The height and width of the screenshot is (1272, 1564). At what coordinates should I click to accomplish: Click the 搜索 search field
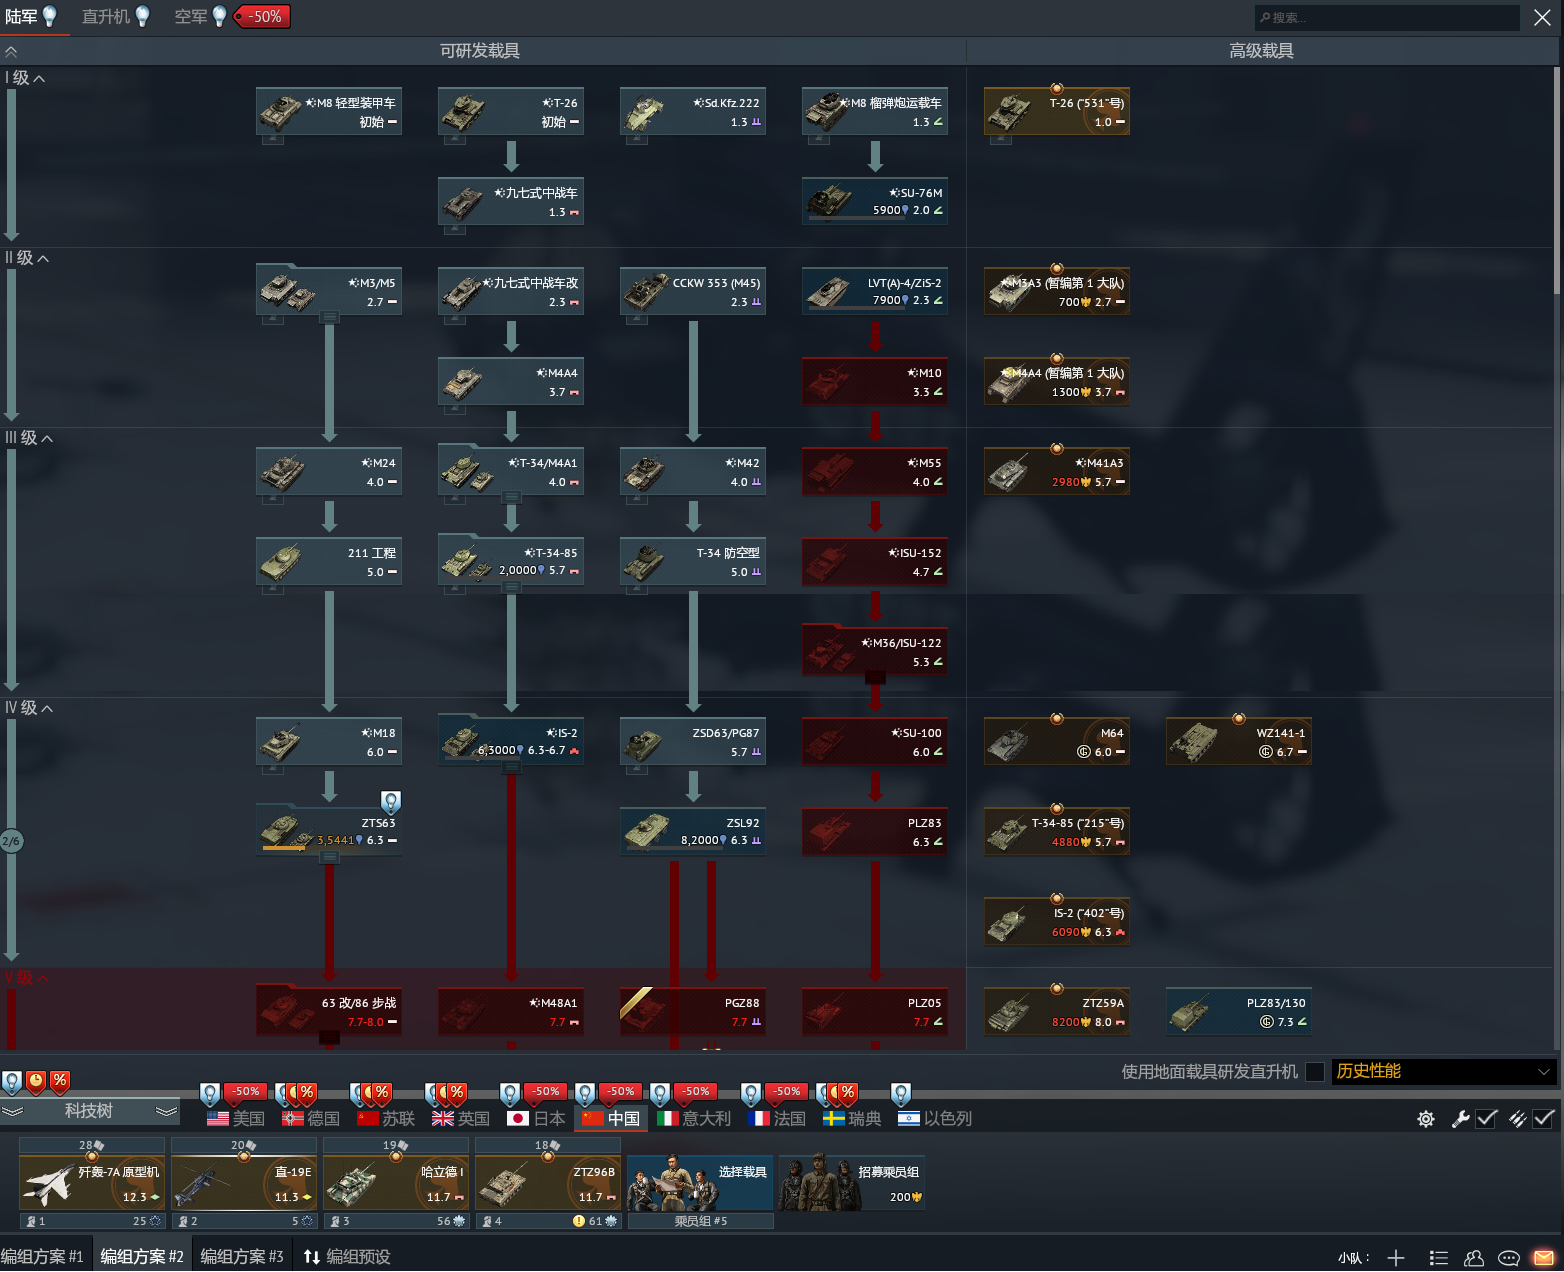(x=1387, y=17)
